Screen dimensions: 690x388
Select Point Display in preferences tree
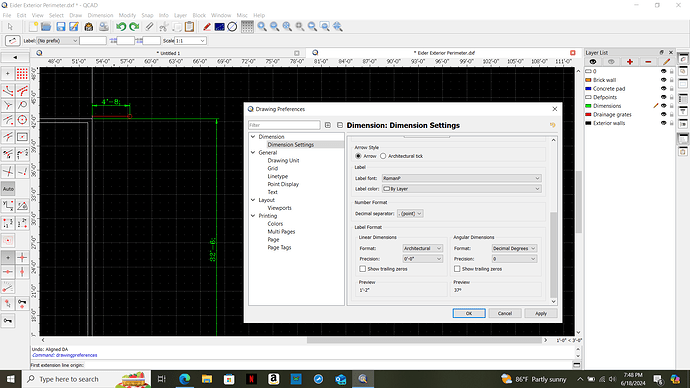pyautogui.click(x=283, y=184)
